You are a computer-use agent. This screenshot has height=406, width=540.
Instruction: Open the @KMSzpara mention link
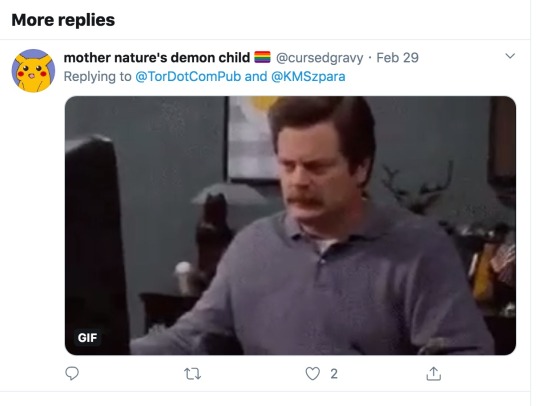308,76
